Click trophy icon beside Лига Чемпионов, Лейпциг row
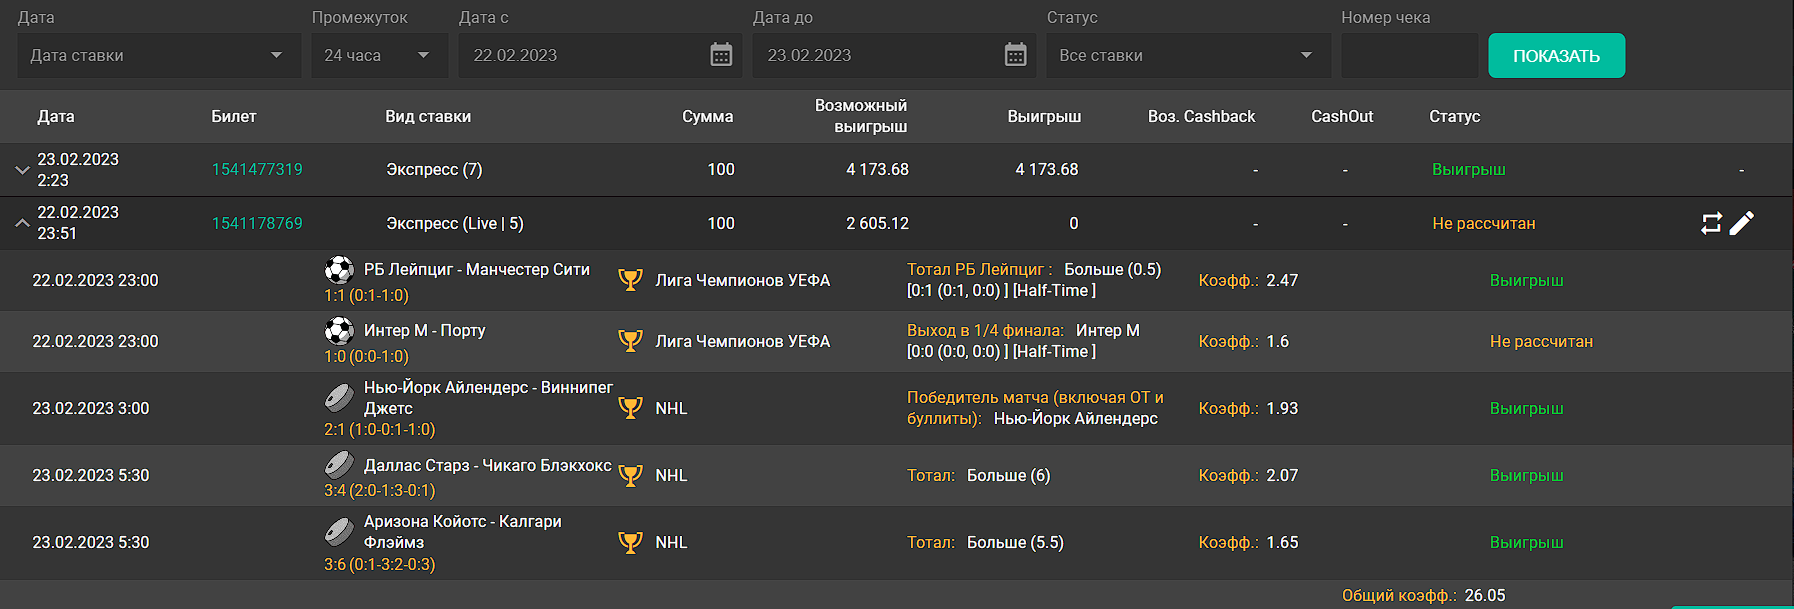Viewport: 1794px width, 609px height. pos(630,280)
